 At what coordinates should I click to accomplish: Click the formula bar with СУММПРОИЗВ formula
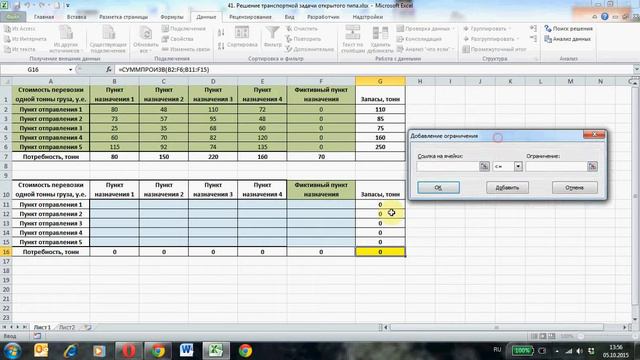[x=373, y=69]
